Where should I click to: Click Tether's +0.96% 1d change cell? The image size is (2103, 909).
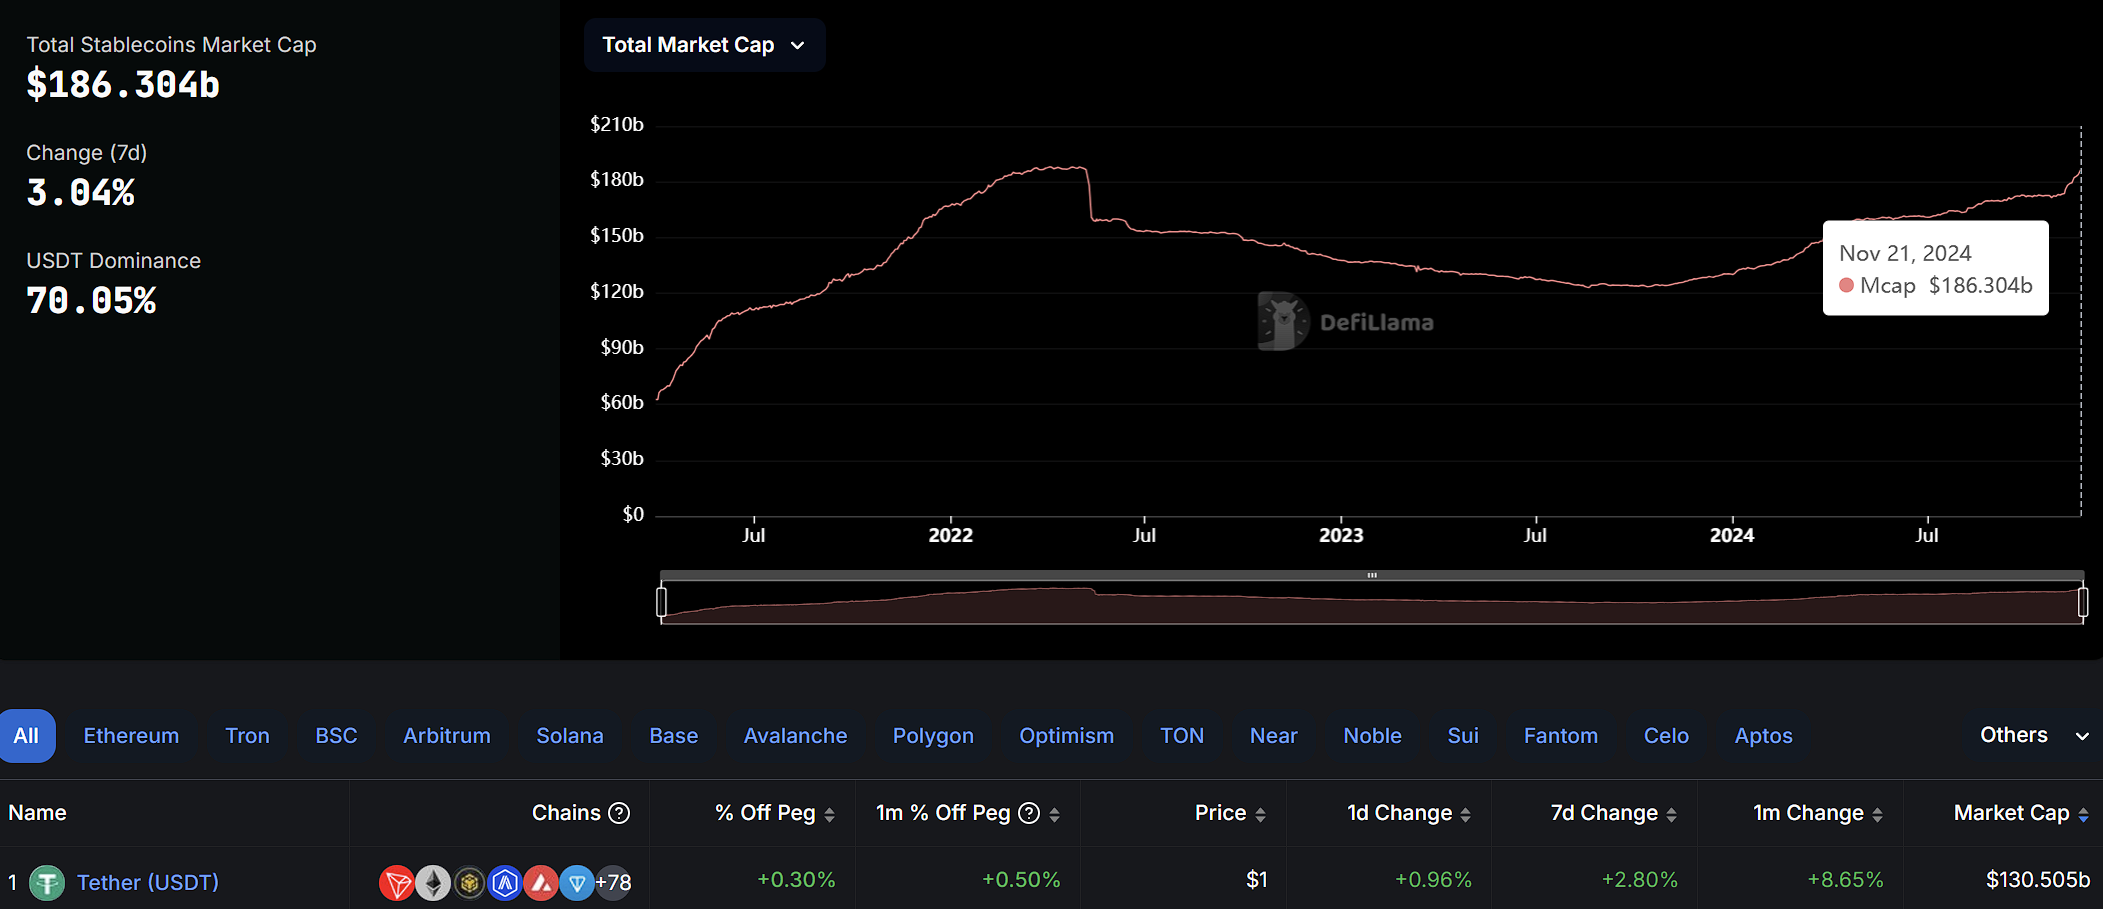(1433, 880)
